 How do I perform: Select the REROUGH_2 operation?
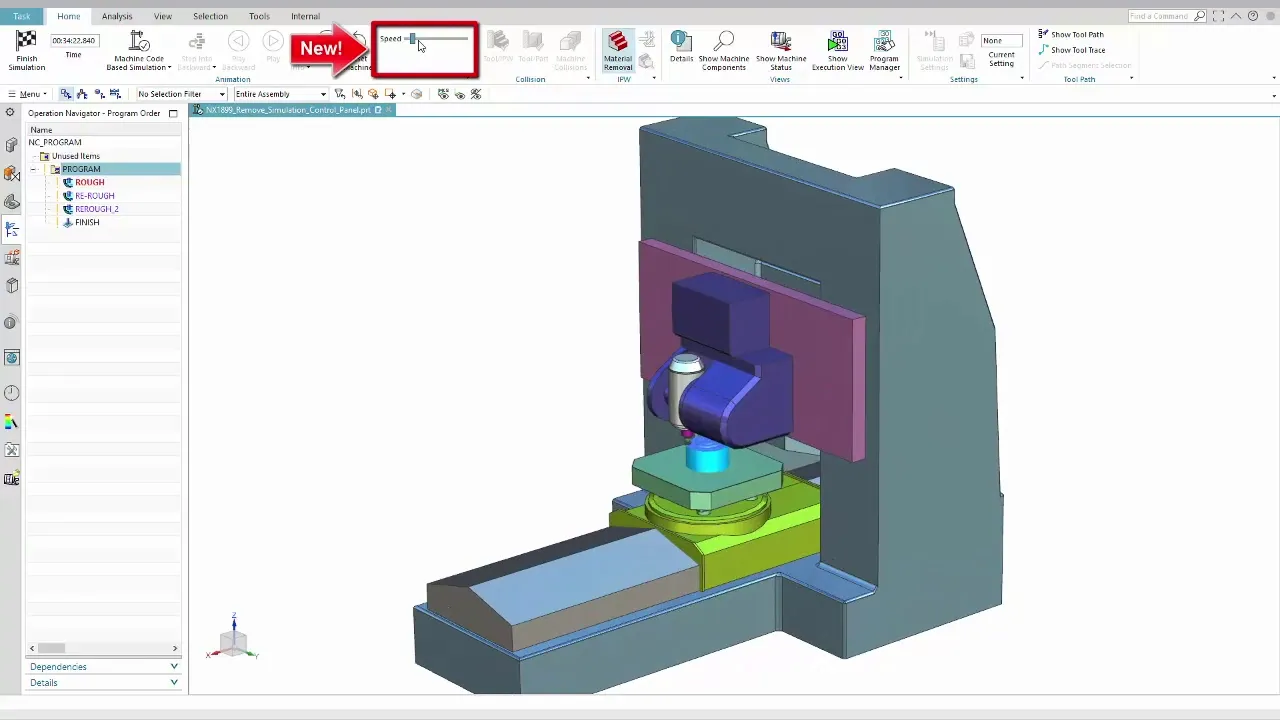[96, 209]
